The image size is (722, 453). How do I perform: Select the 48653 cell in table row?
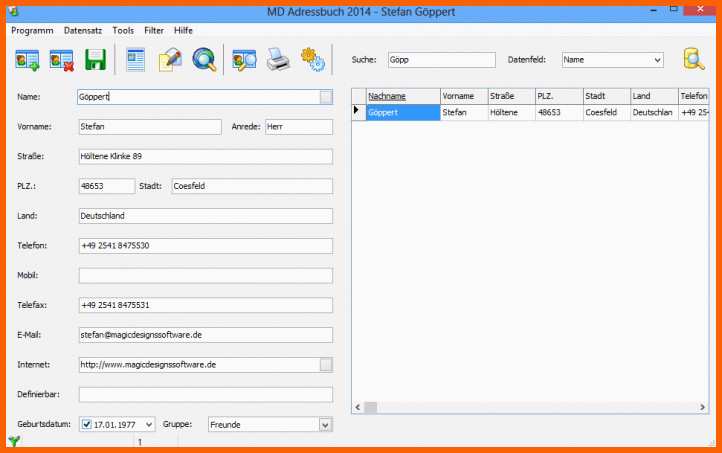(559, 112)
